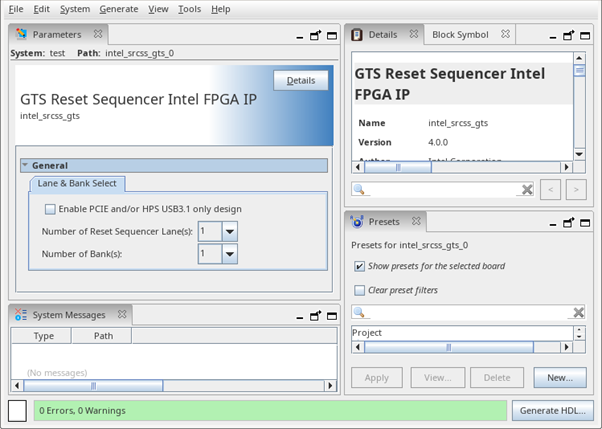Screen dimensions: 602x429
Task: Minimize the Presets panel
Action: (553, 224)
